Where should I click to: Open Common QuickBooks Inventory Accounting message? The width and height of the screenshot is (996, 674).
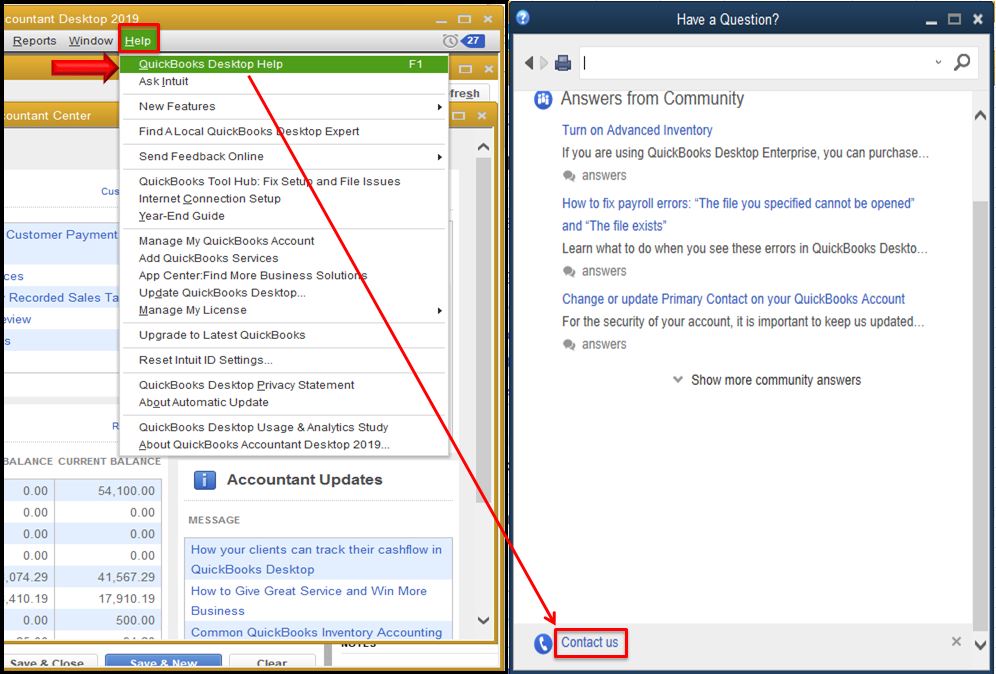click(x=316, y=632)
